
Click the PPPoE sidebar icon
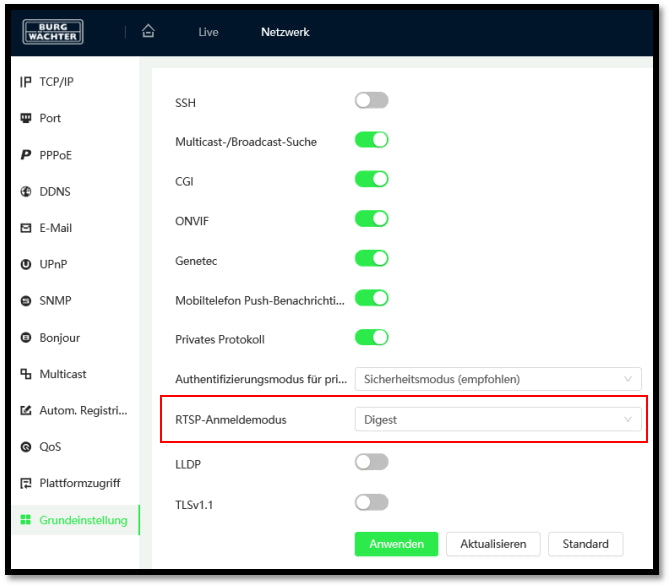tap(26, 155)
